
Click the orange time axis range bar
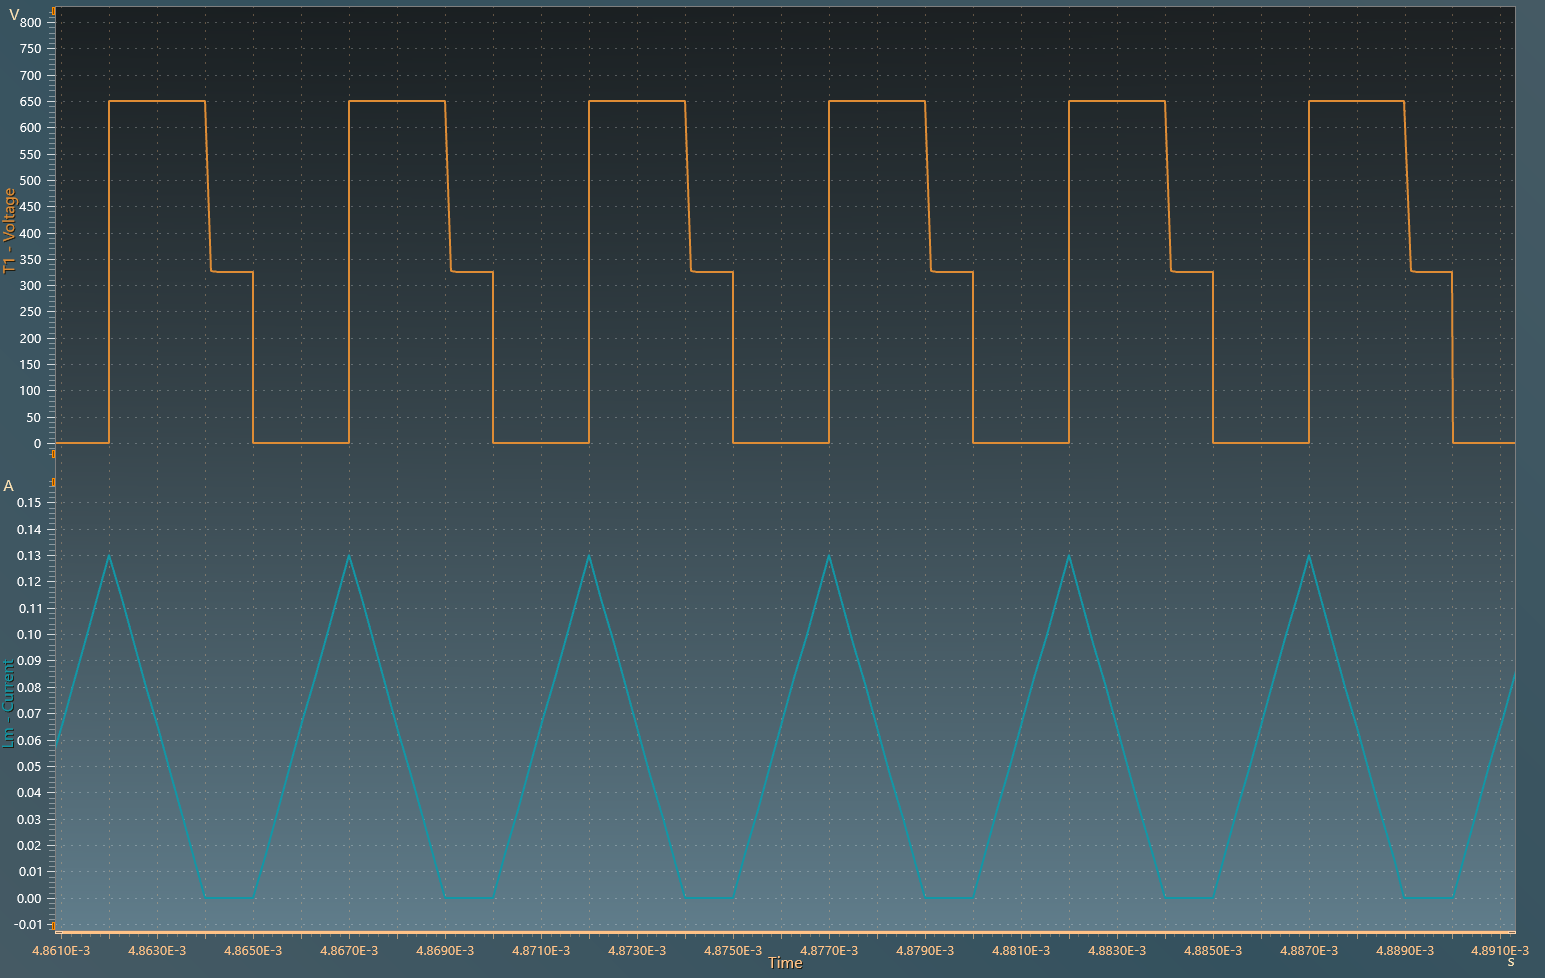click(785, 933)
